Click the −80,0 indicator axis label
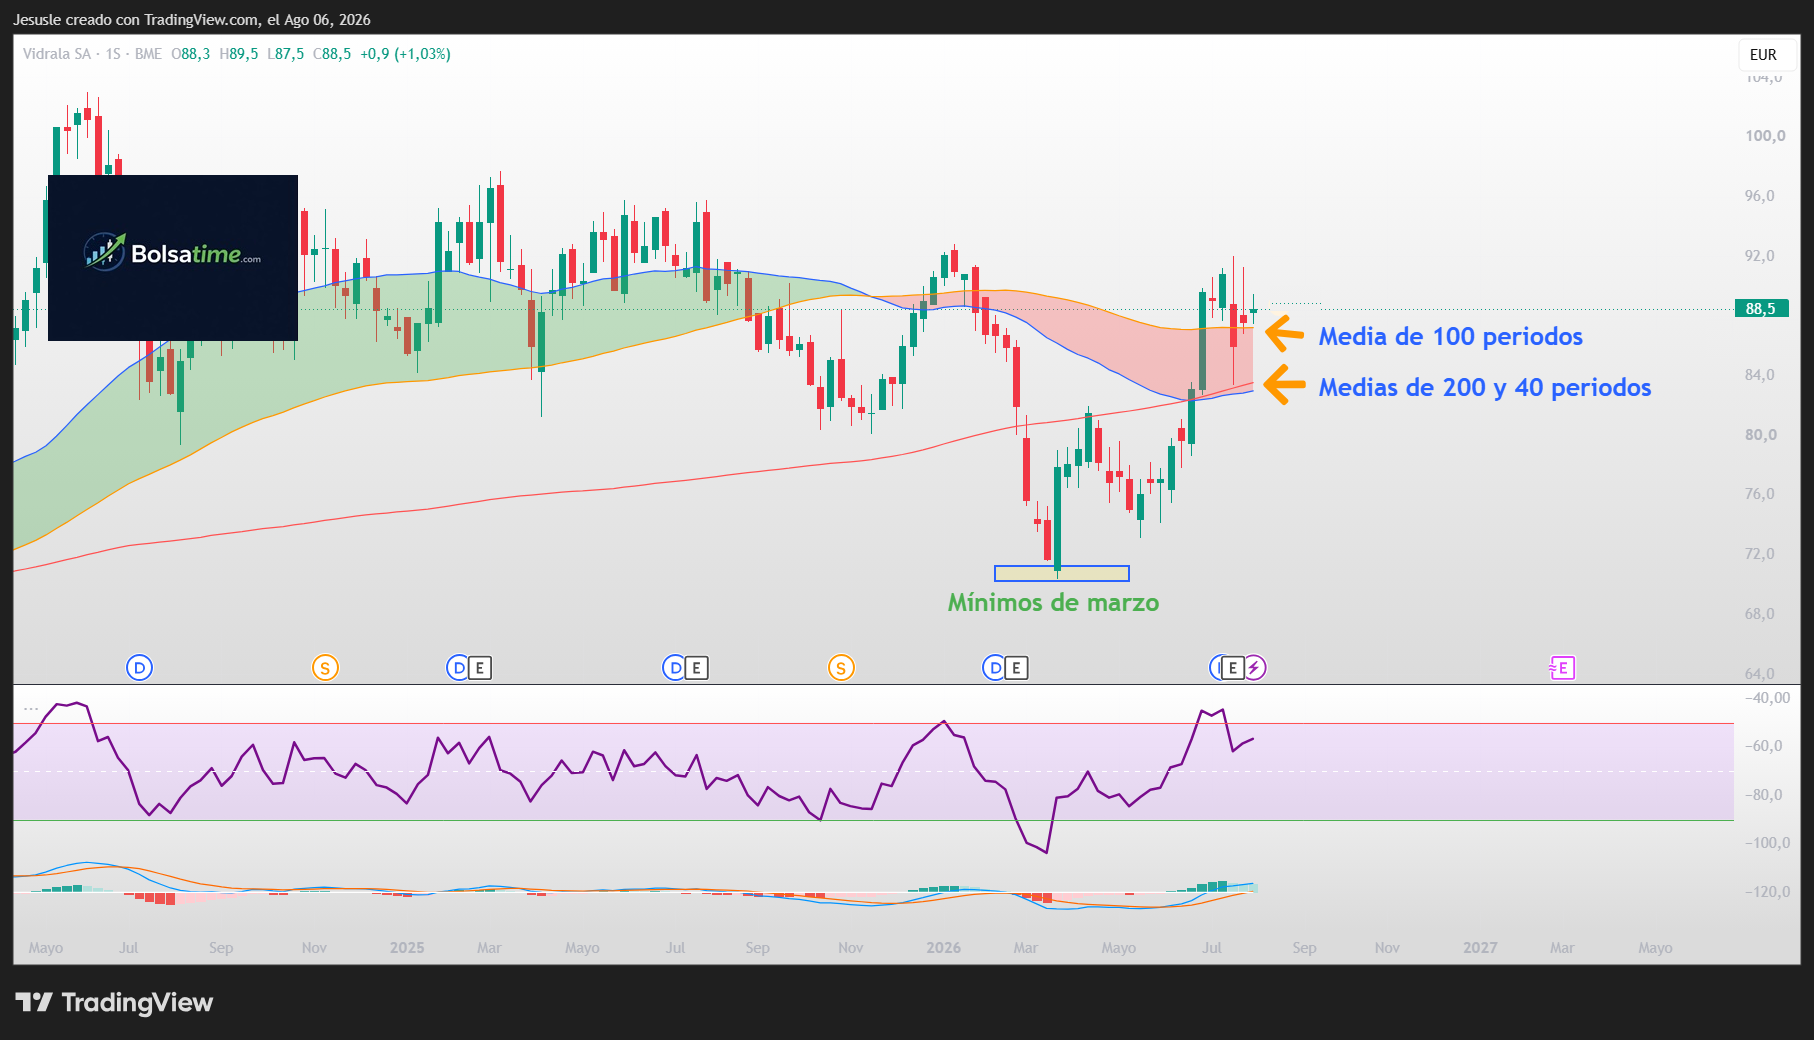The width and height of the screenshot is (1814, 1040). click(1763, 795)
